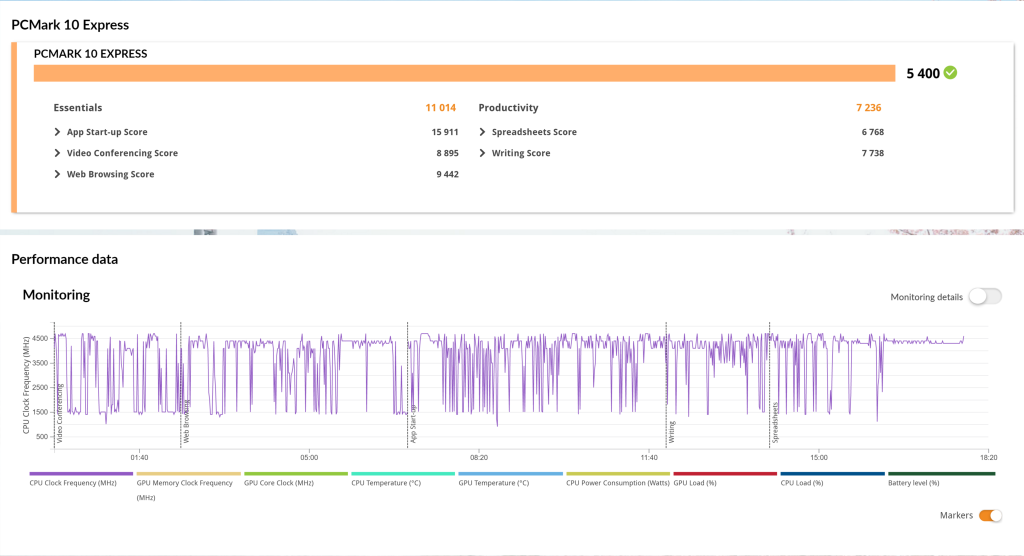The height and width of the screenshot is (556, 1024).
Task: Click the Video Conferencing value 8 895
Action: coord(447,153)
